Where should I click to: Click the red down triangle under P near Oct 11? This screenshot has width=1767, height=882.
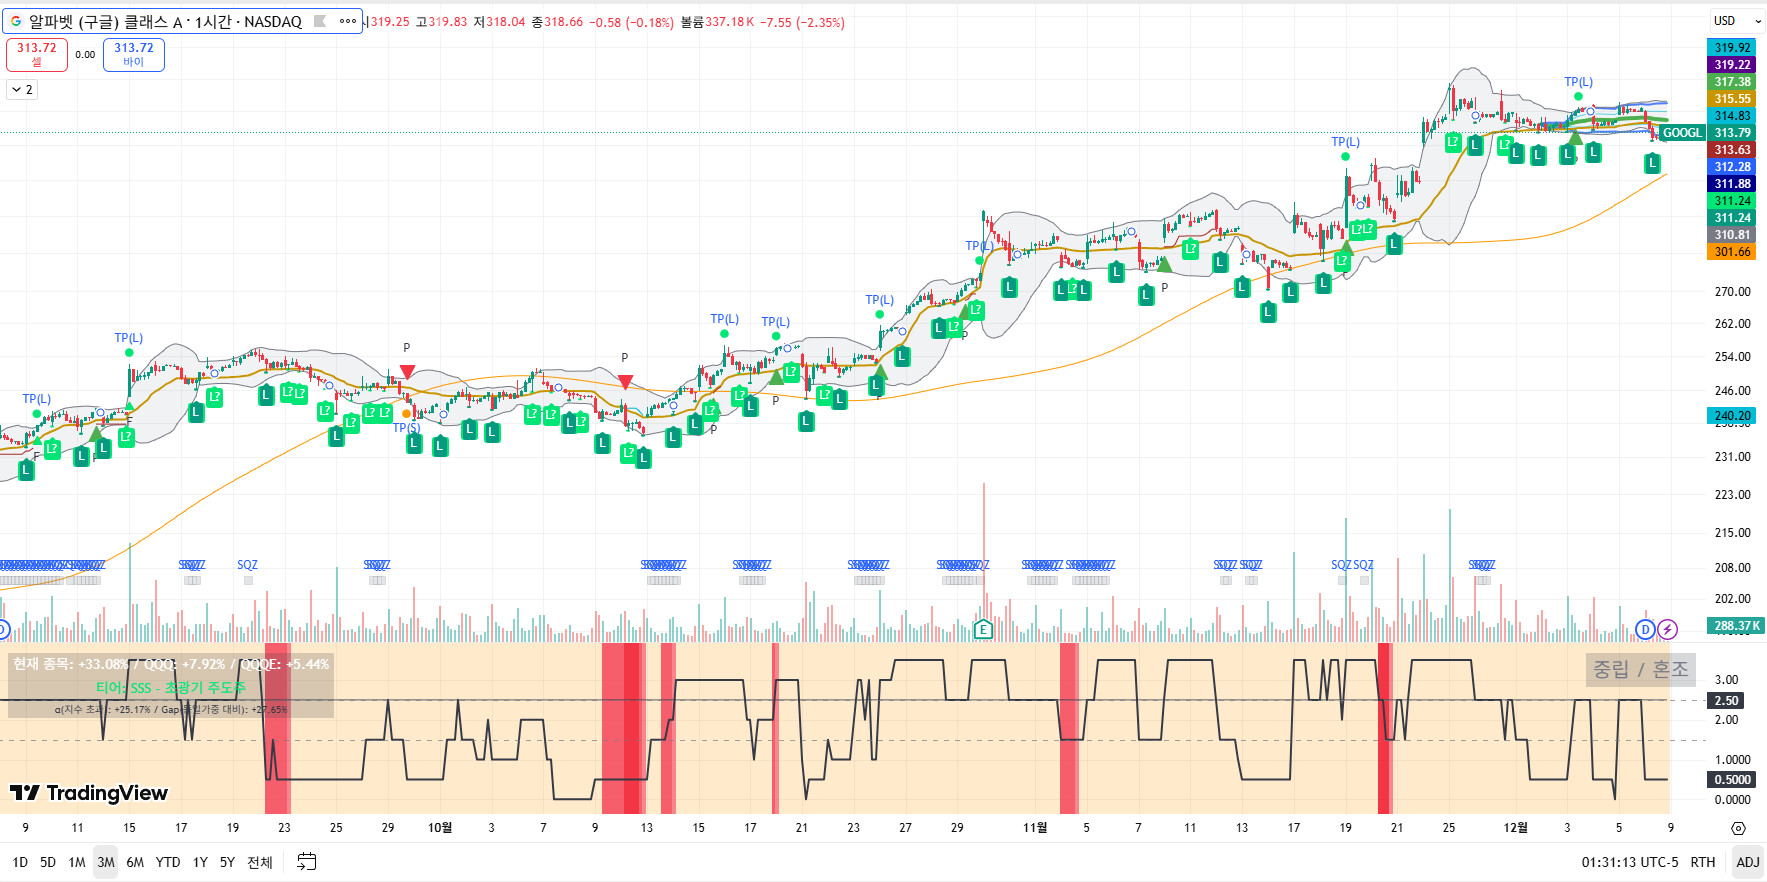click(625, 382)
